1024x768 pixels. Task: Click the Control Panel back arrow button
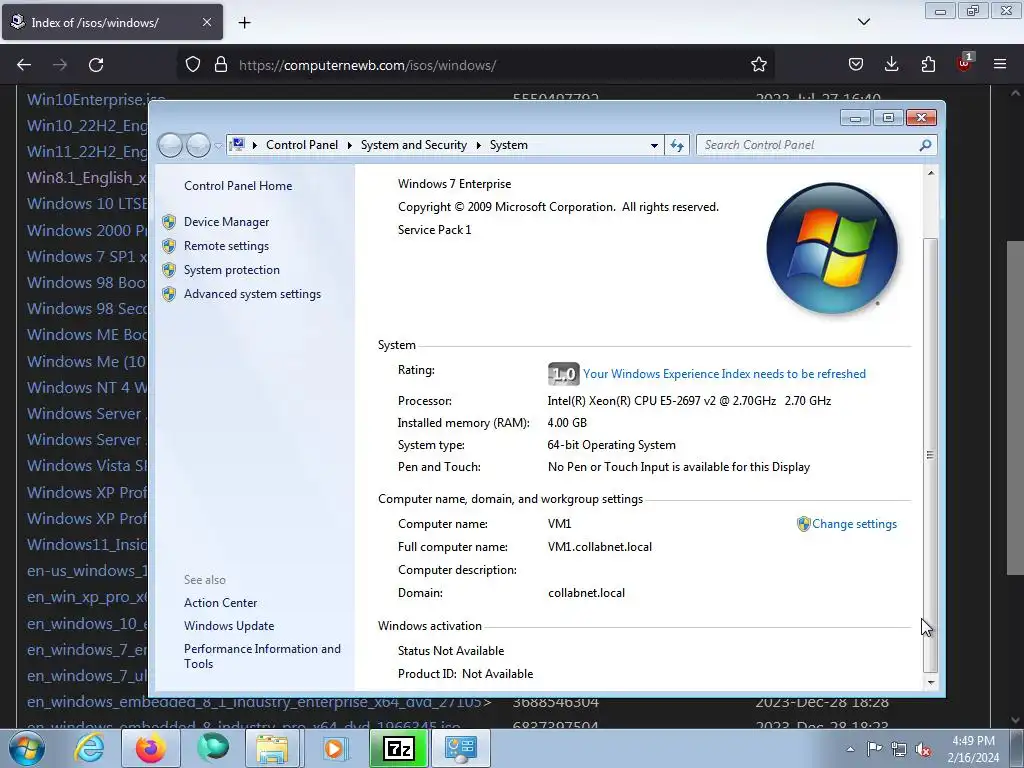[x=170, y=145]
